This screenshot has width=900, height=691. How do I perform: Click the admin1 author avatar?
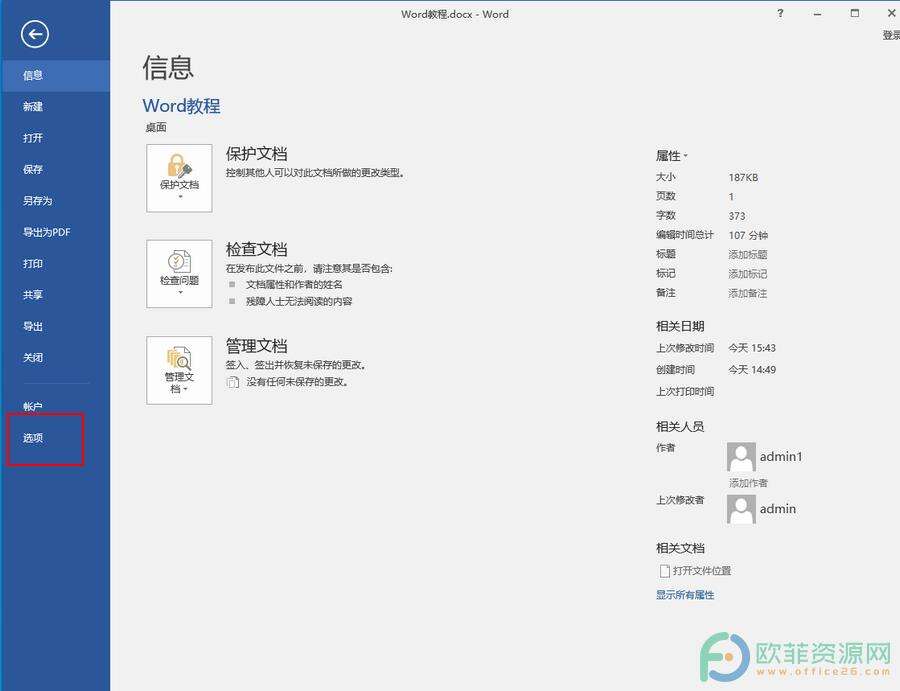click(x=741, y=456)
